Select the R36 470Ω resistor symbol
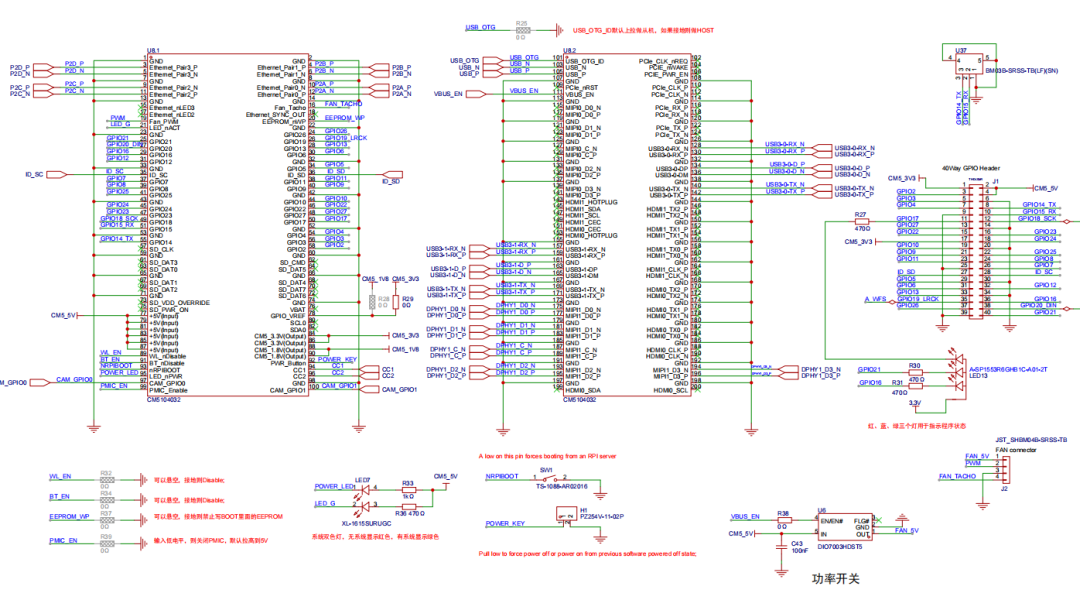The height and width of the screenshot is (593, 1080). [408, 507]
